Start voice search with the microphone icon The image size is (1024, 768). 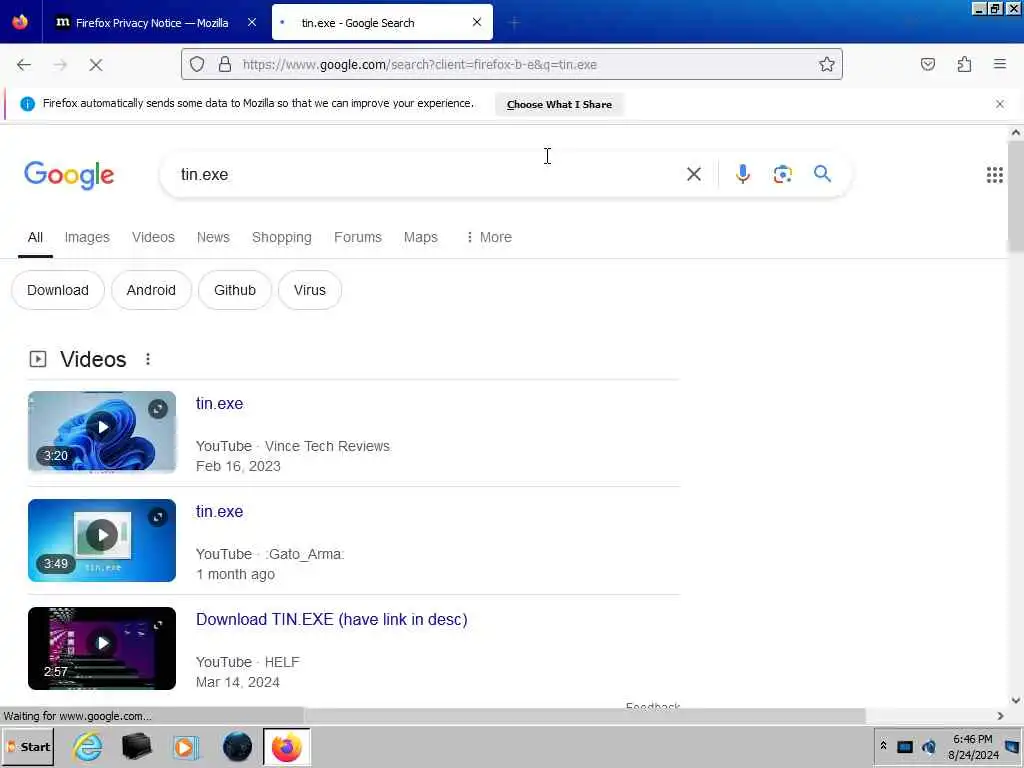(743, 174)
